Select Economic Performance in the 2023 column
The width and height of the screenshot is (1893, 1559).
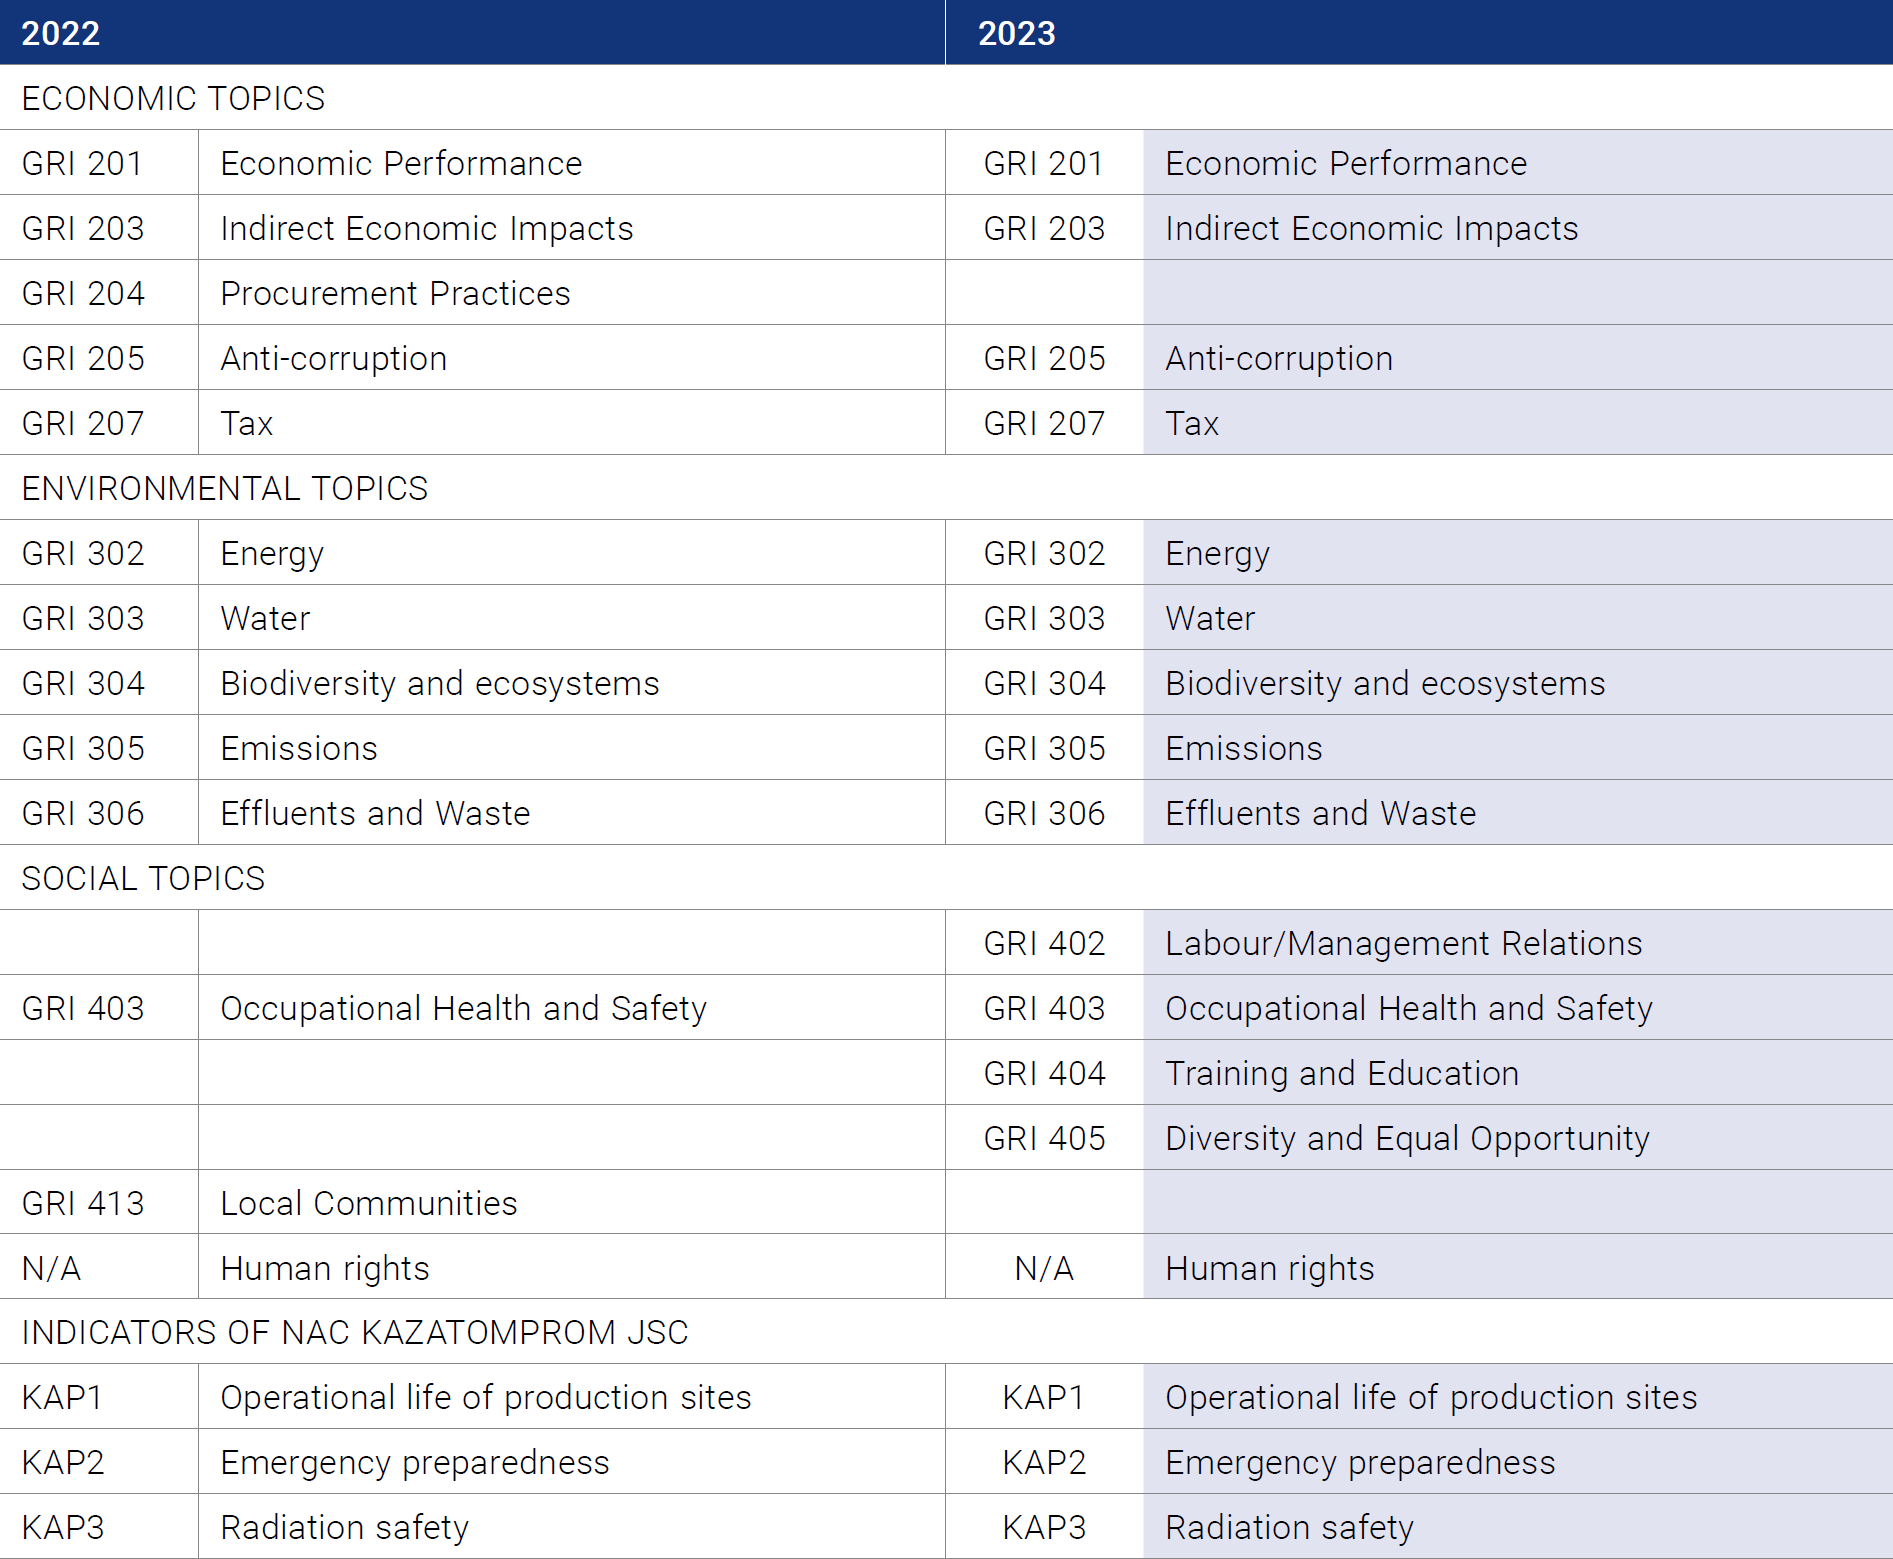pyautogui.click(x=1346, y=163)
